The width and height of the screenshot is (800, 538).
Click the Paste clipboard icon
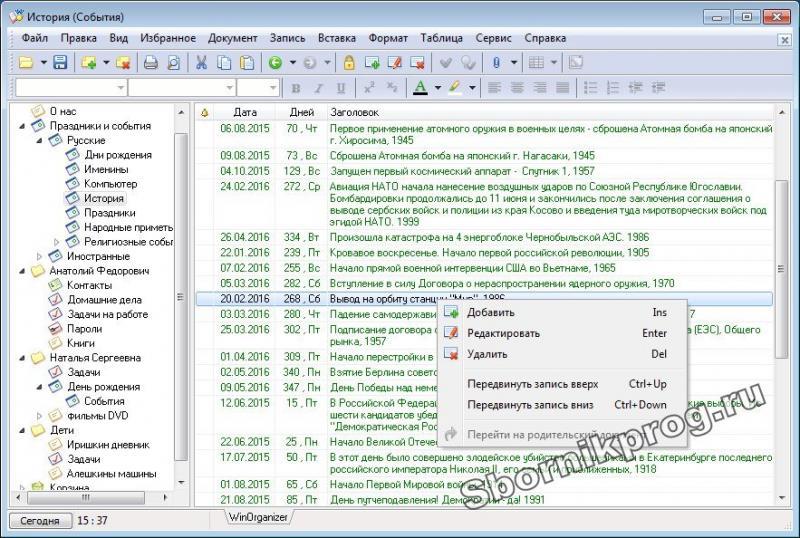tap(245, 63)
